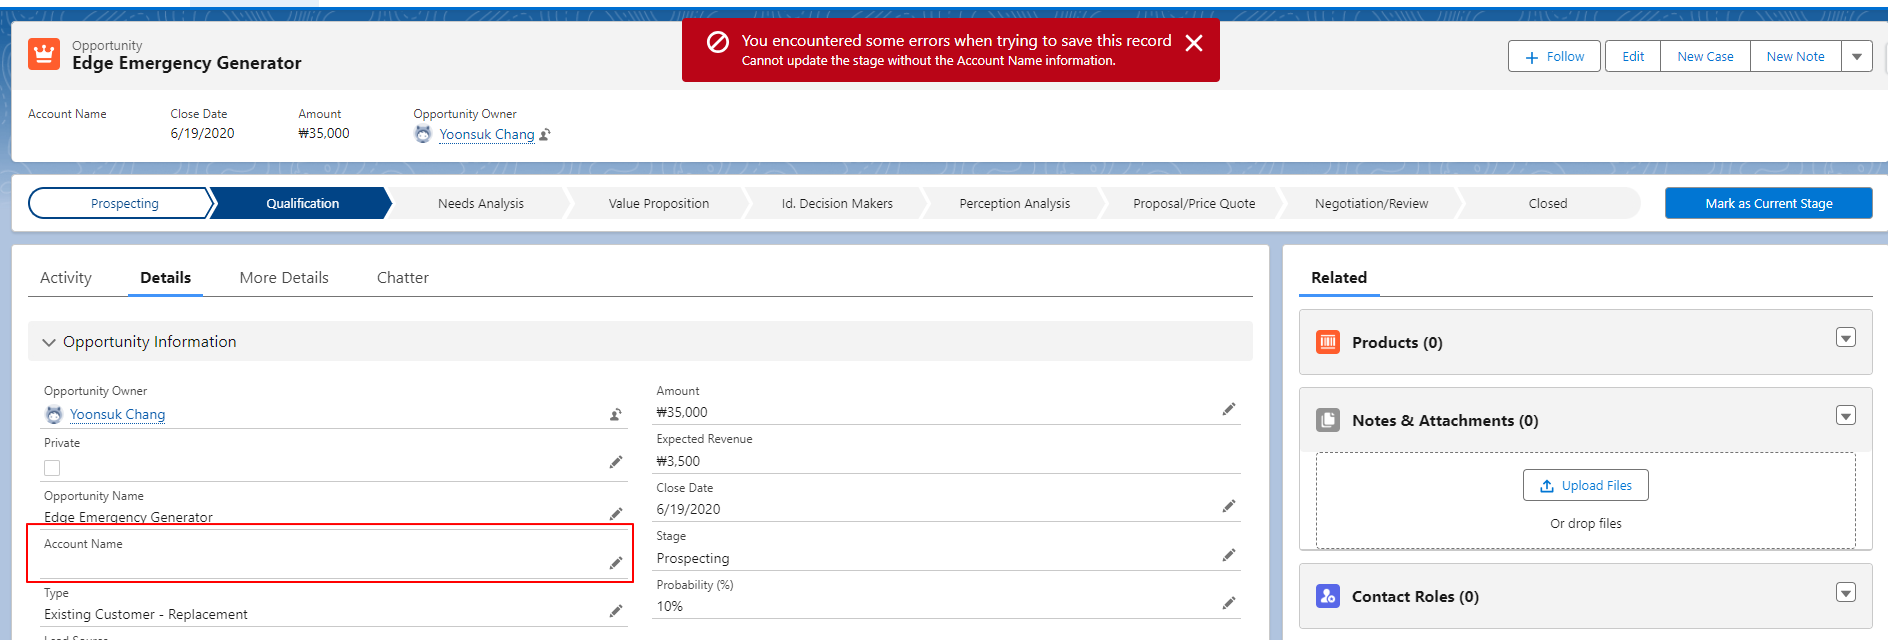Click the Products related list icon
This screenshot has height=640, width=1888.
1328,342
